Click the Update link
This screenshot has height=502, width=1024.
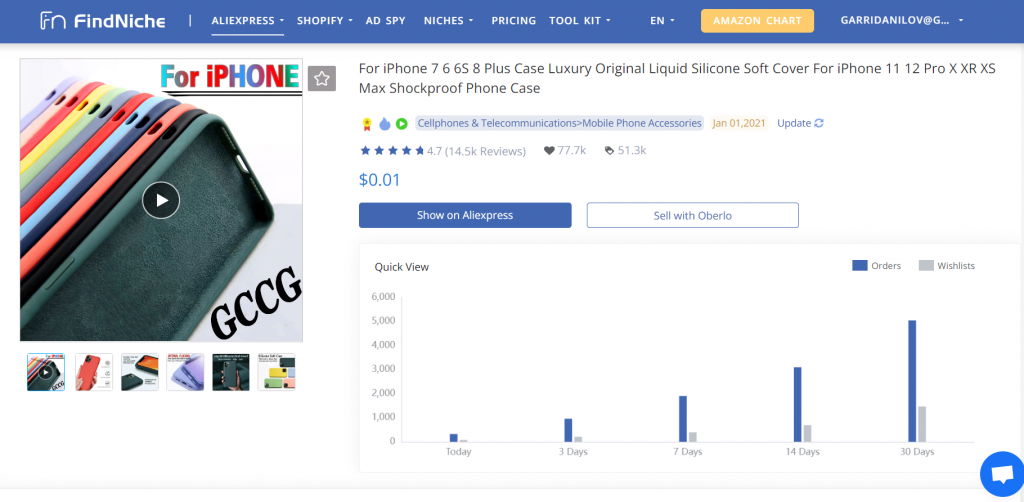pyautogui.click(x=794, y=123)
